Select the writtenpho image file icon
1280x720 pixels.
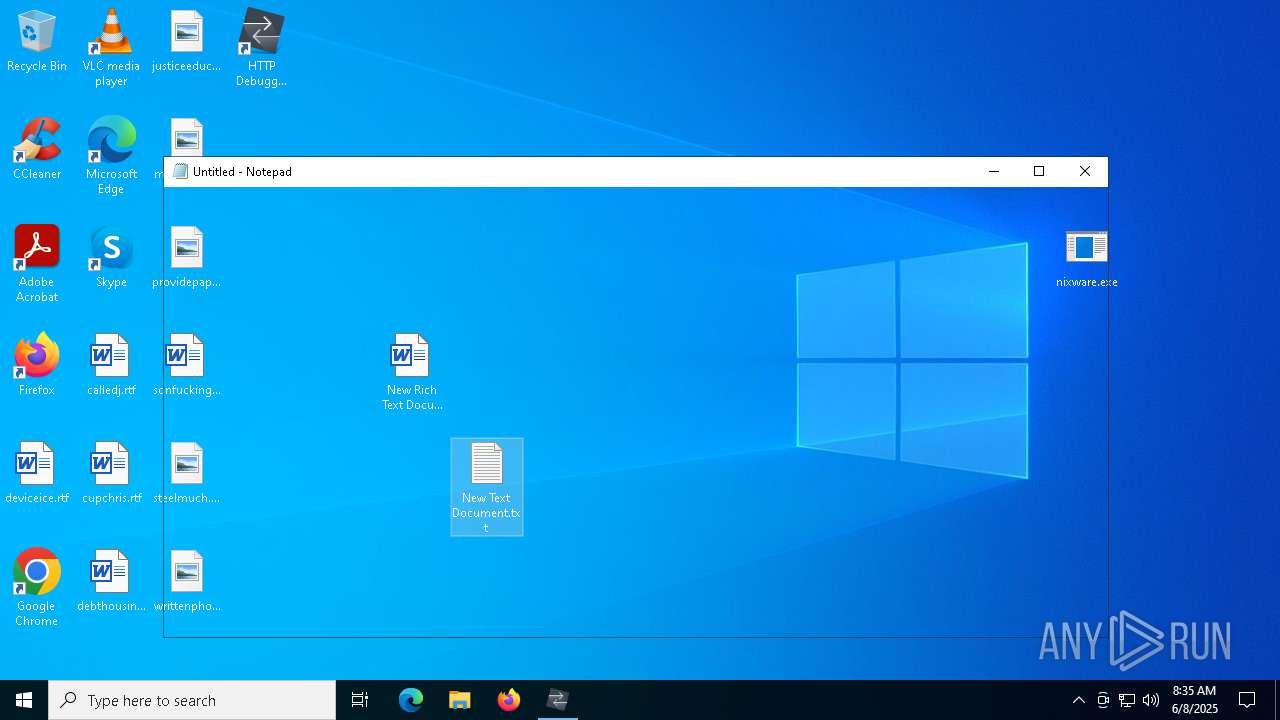187,582
